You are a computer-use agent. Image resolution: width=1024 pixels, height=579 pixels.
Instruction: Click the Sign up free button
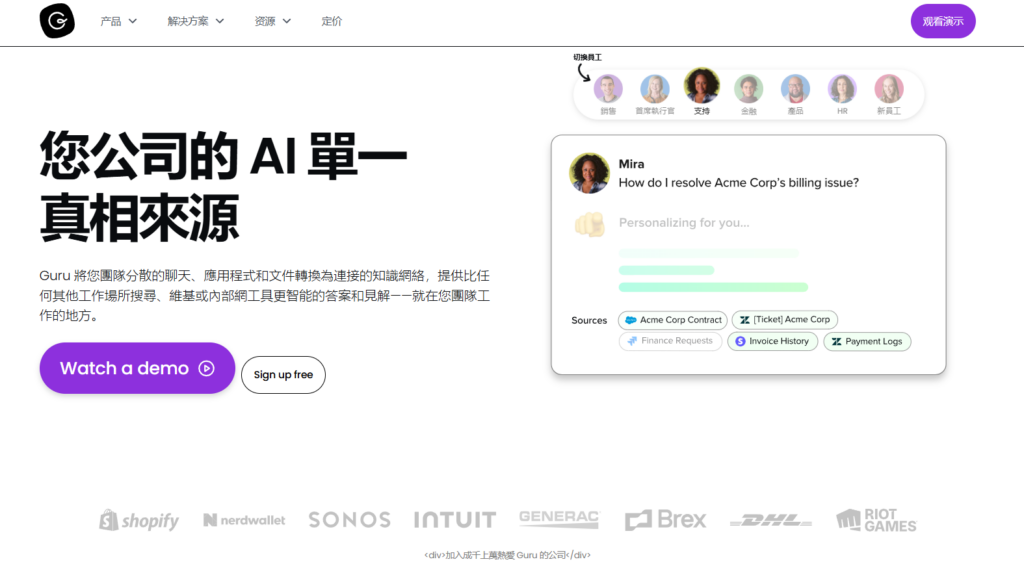pos(283,374)
